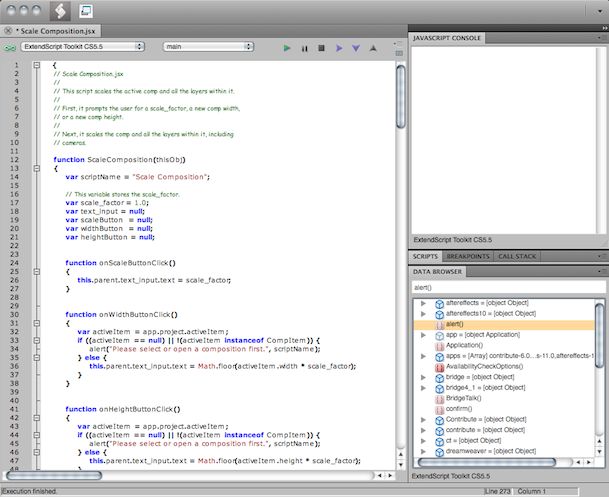Collapse fold marker at line 46
The image size is (609, 497).
pos(37,452)
